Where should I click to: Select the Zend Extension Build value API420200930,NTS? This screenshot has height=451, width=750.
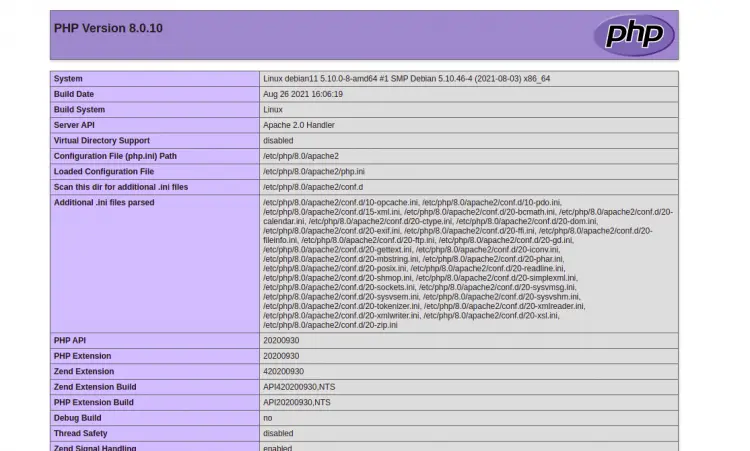pyautogui.click(x=298, y=387)
